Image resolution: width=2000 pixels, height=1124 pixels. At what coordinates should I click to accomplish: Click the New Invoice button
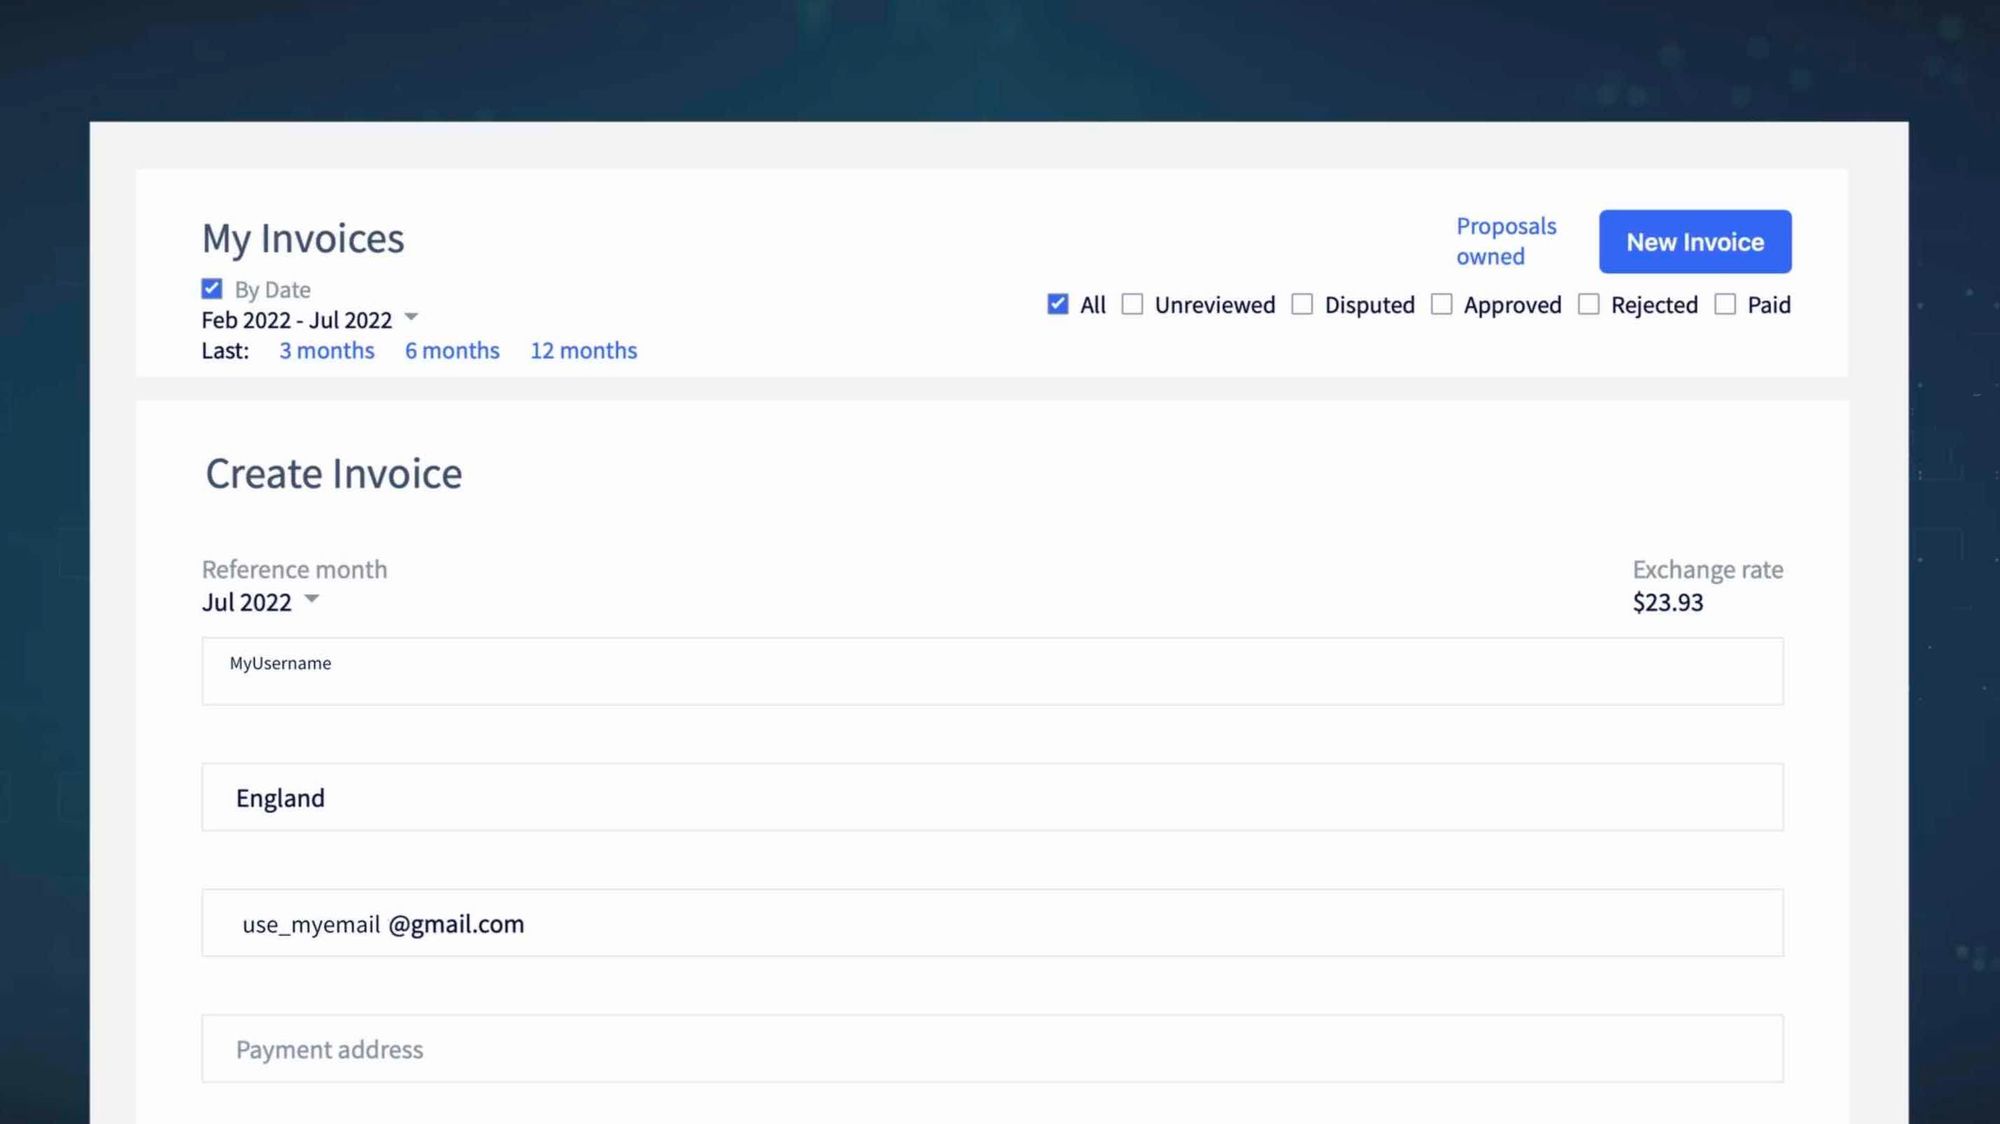[1695, 241]
